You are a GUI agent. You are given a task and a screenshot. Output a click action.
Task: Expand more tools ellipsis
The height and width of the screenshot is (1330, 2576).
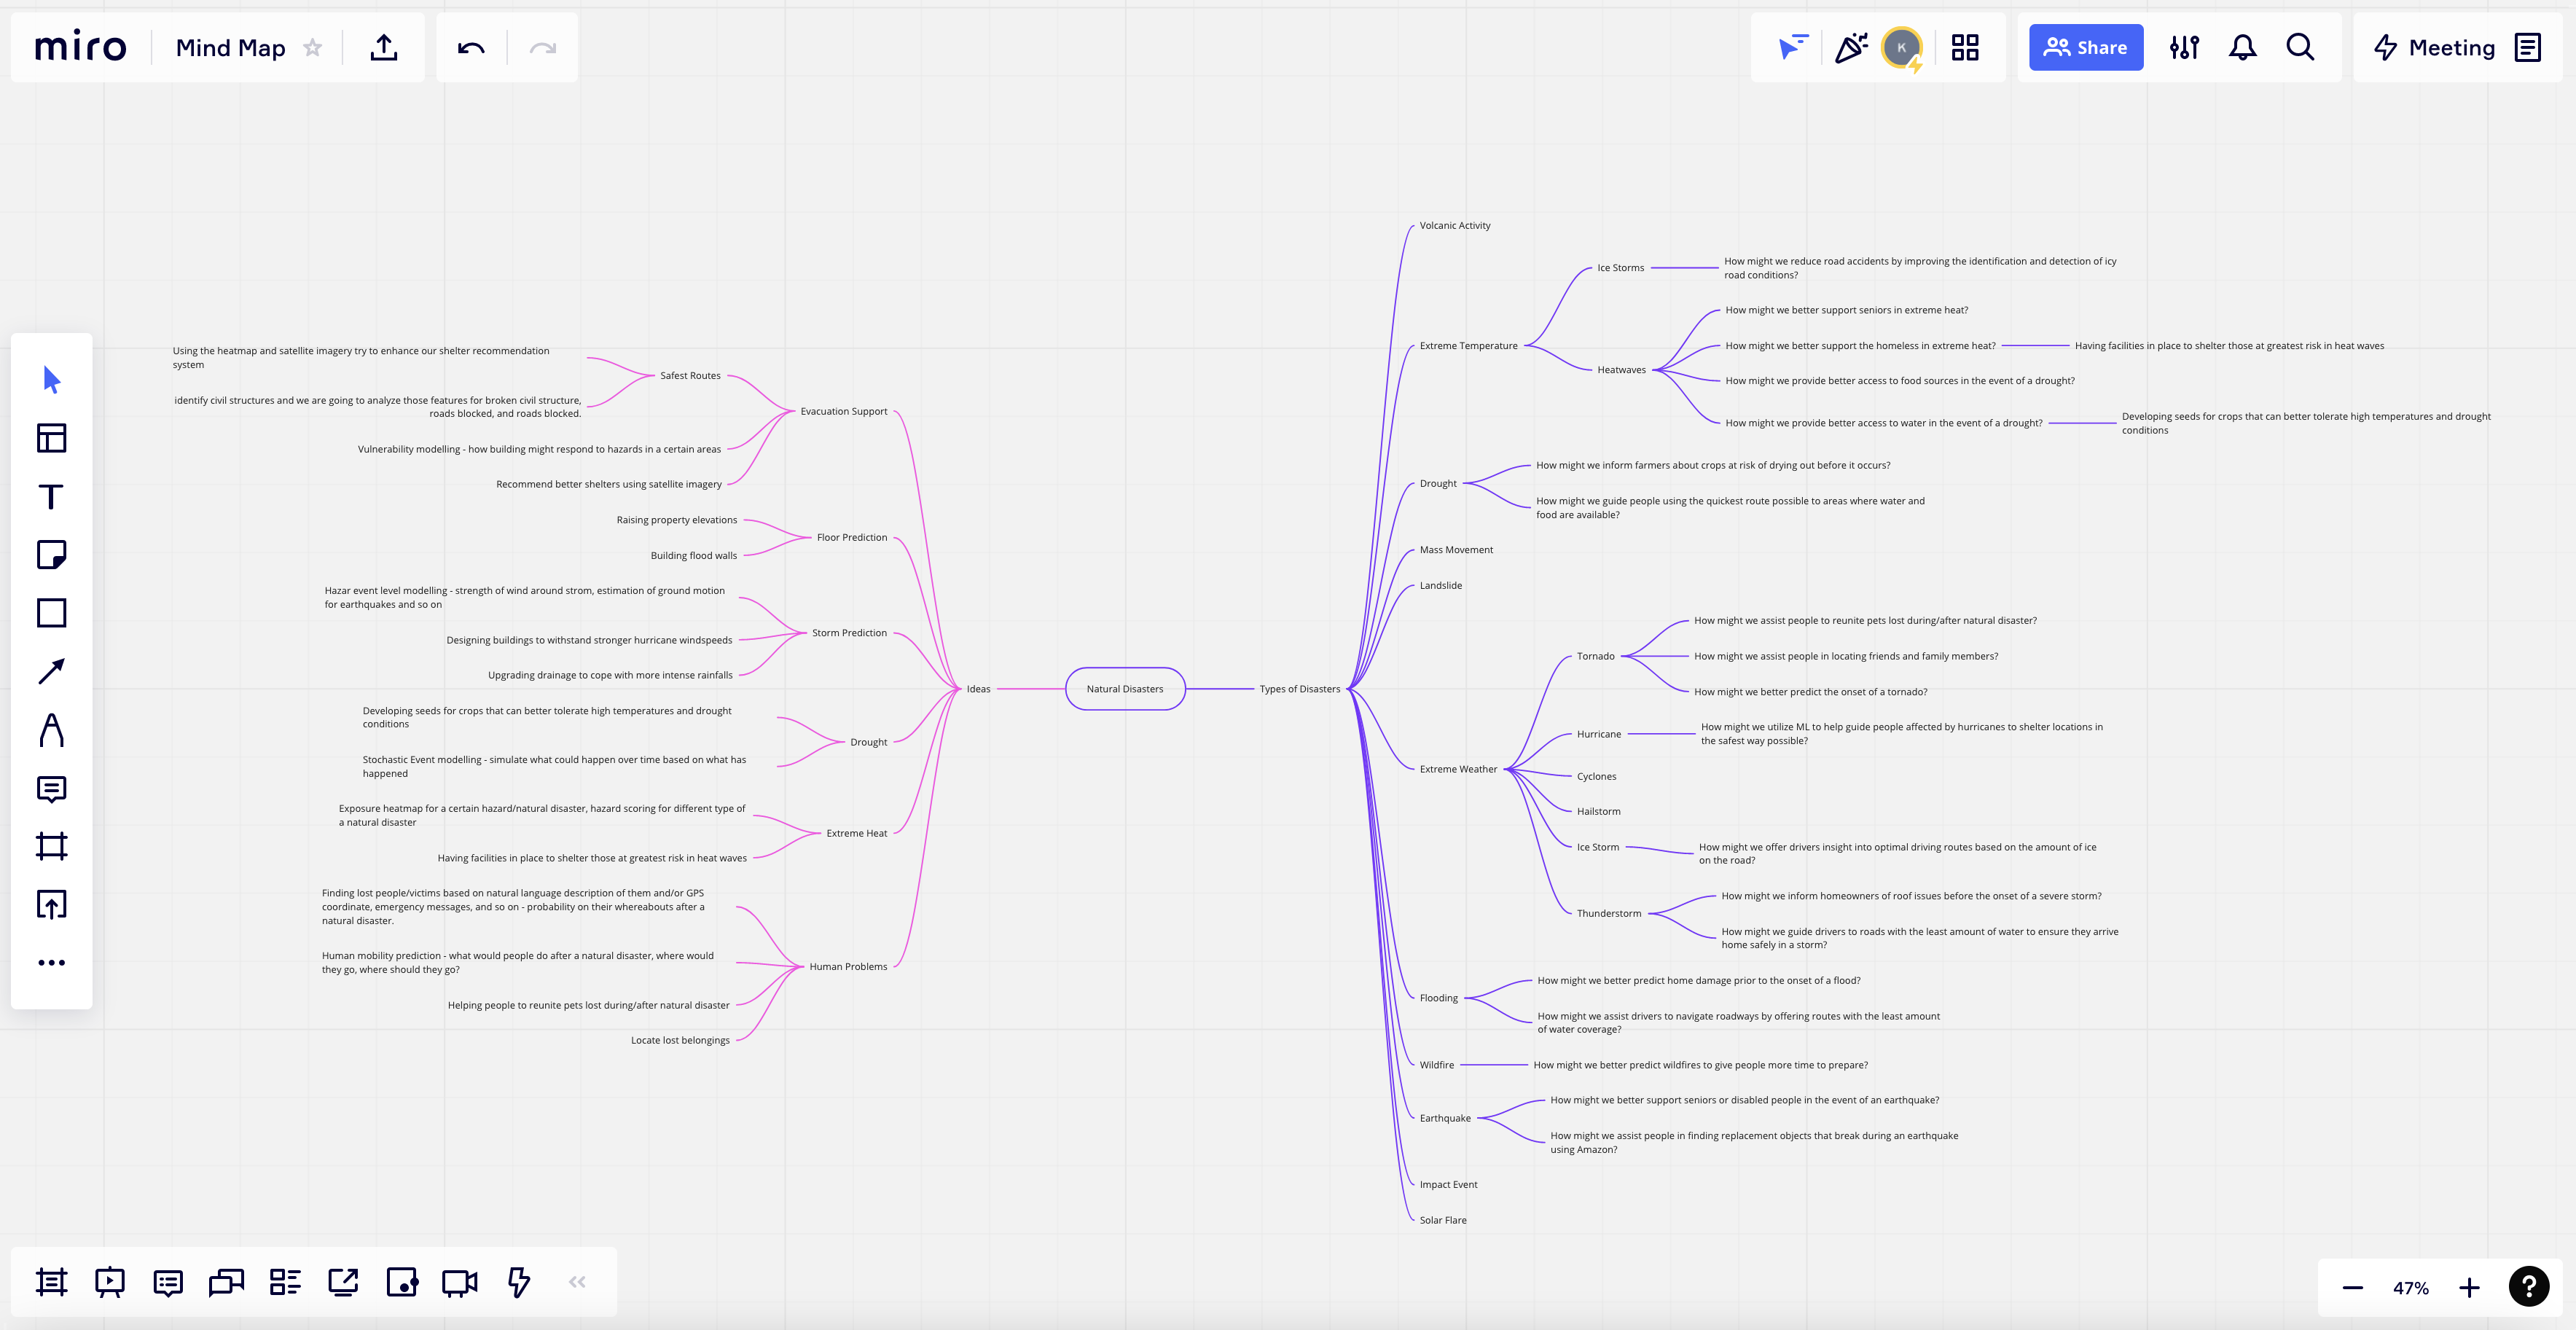(51, 963)
